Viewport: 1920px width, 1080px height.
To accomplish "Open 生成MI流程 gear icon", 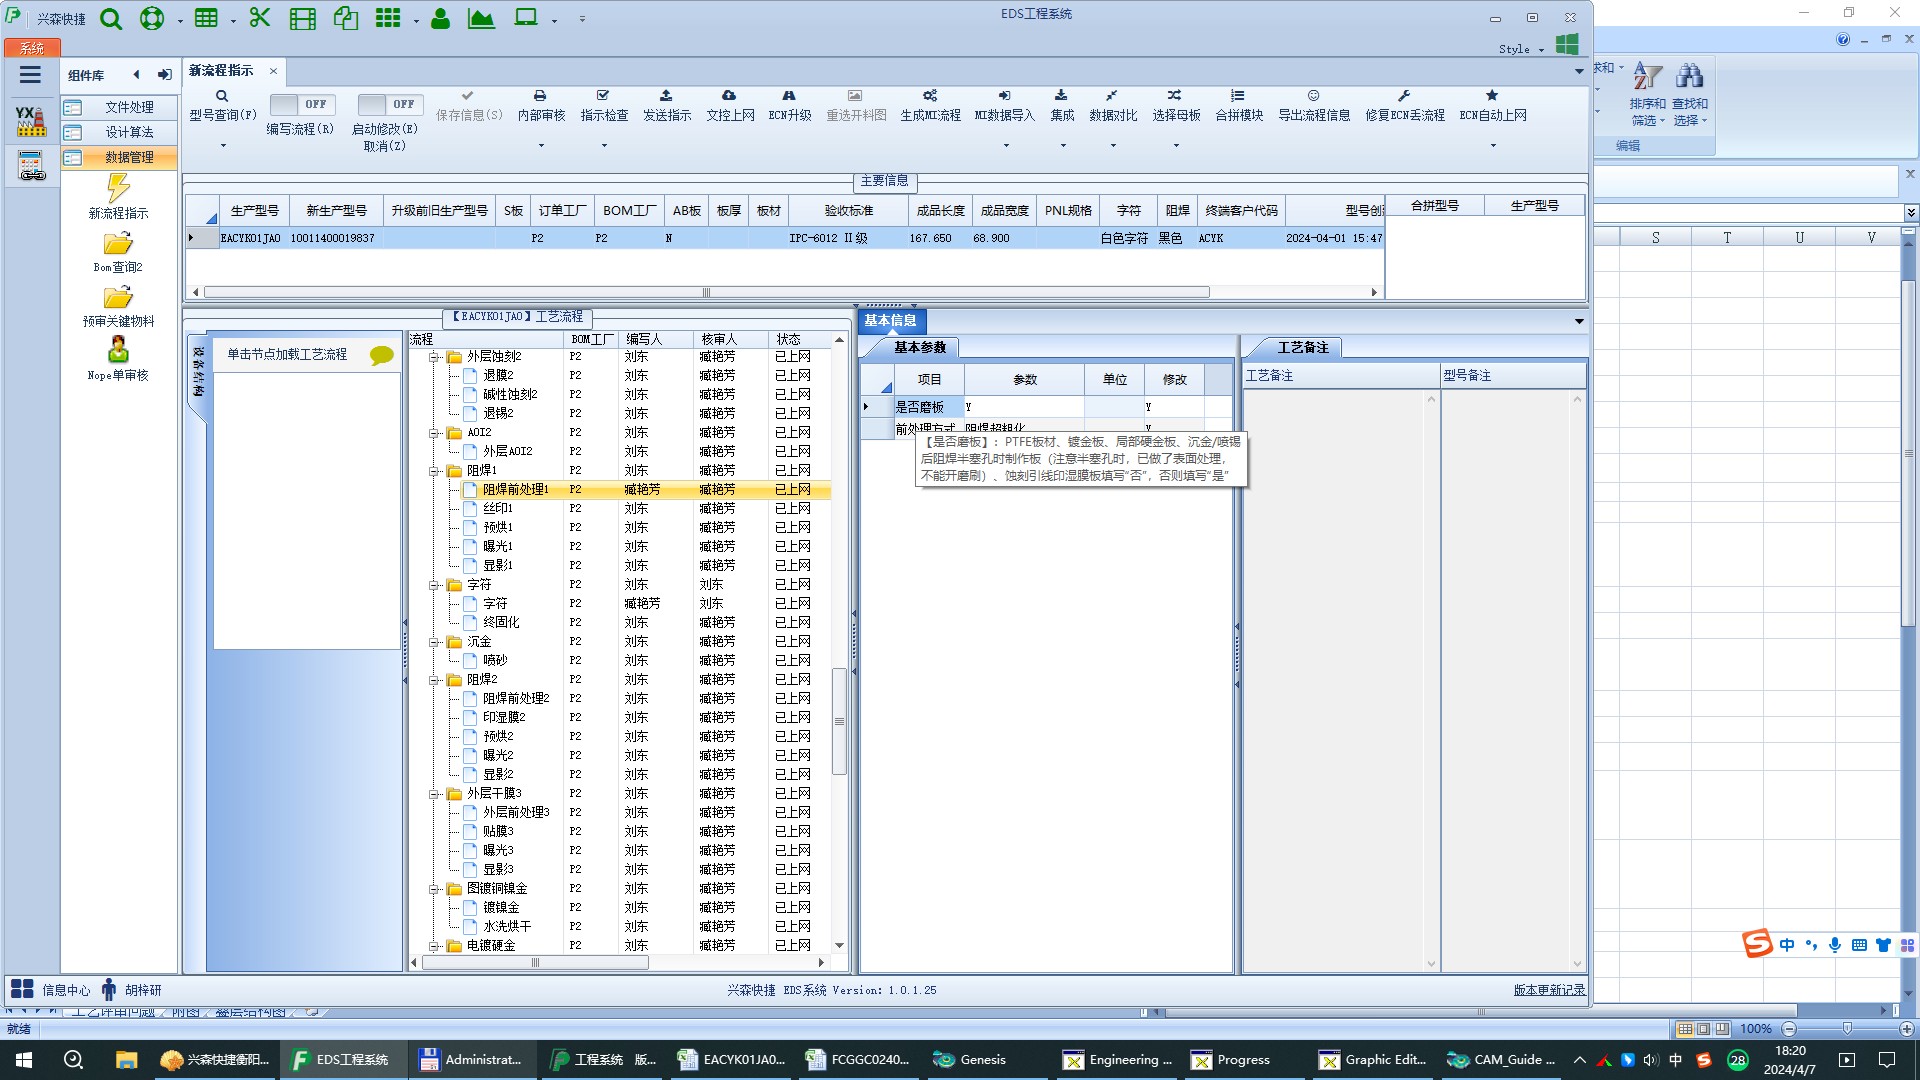I will coord(929,96).
